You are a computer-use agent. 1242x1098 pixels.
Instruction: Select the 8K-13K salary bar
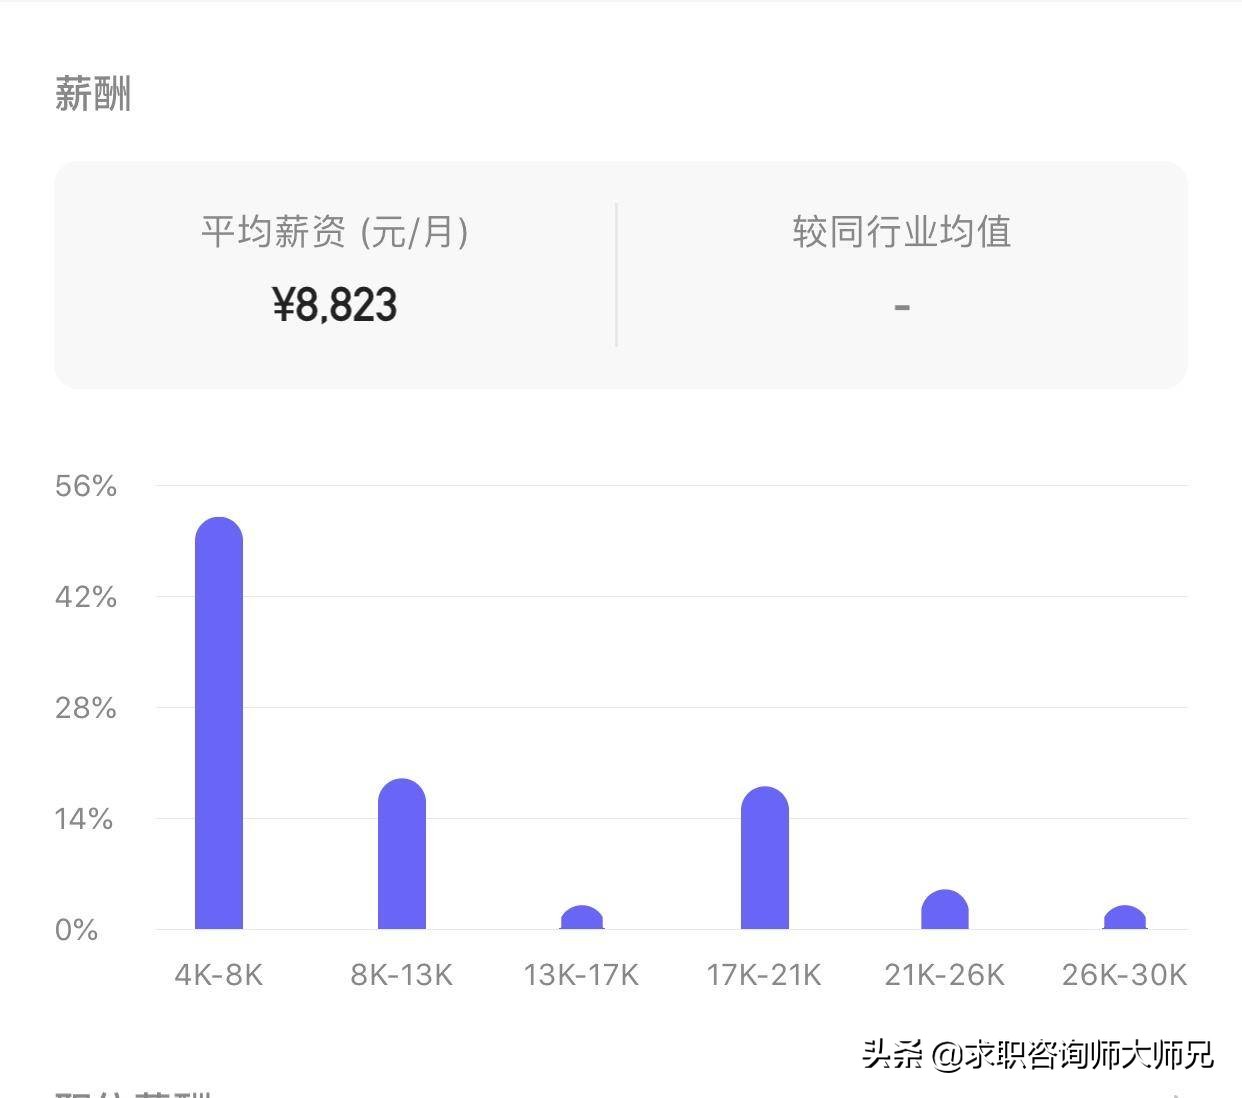click(x=401, y=855)
